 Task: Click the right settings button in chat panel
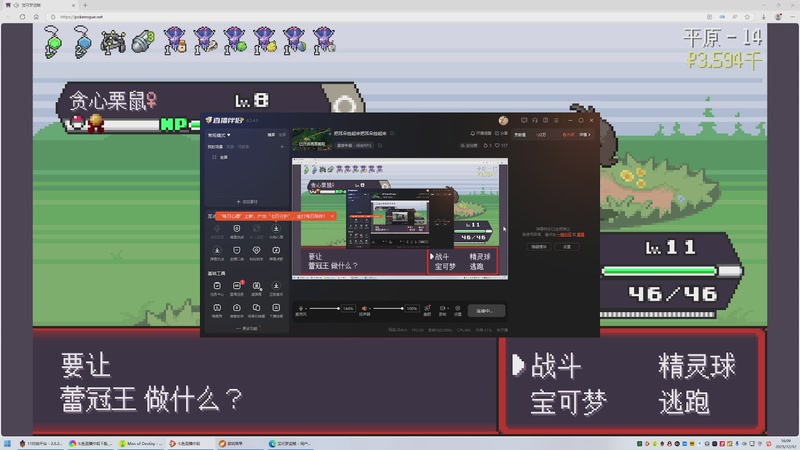click(x=567, y=246)
